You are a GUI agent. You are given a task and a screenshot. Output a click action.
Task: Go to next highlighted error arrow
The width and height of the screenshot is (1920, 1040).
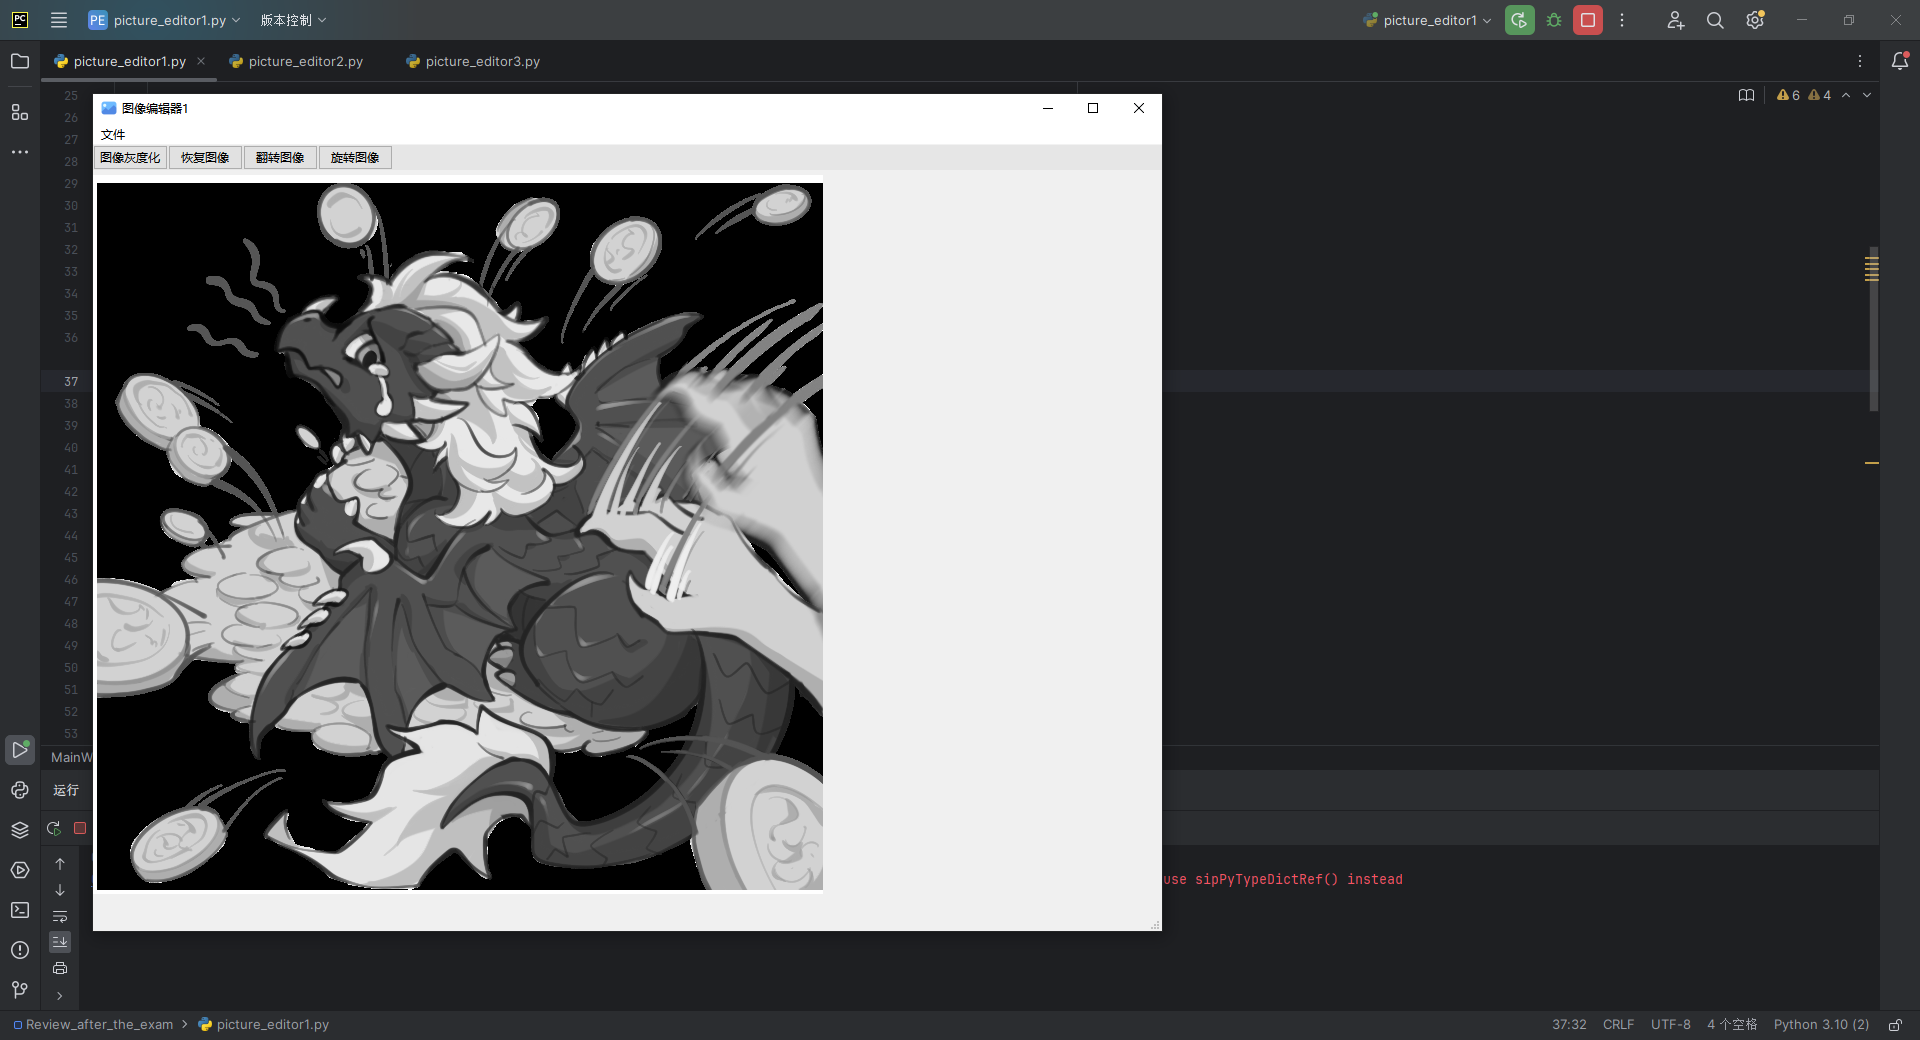click(1867, 95)
